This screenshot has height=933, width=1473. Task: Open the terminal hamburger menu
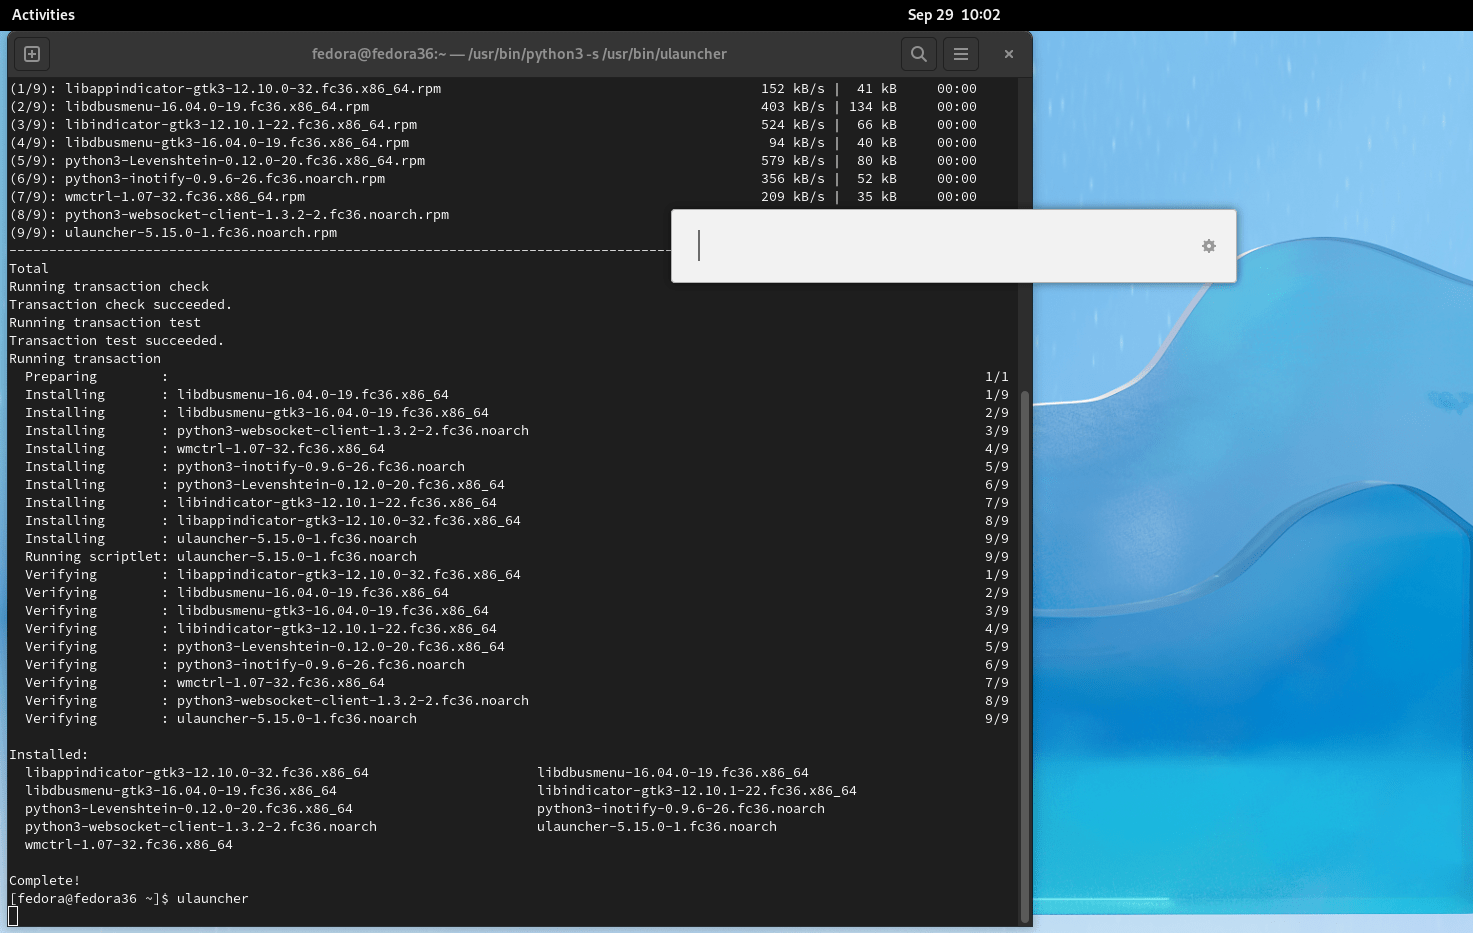tap(961, 54)
